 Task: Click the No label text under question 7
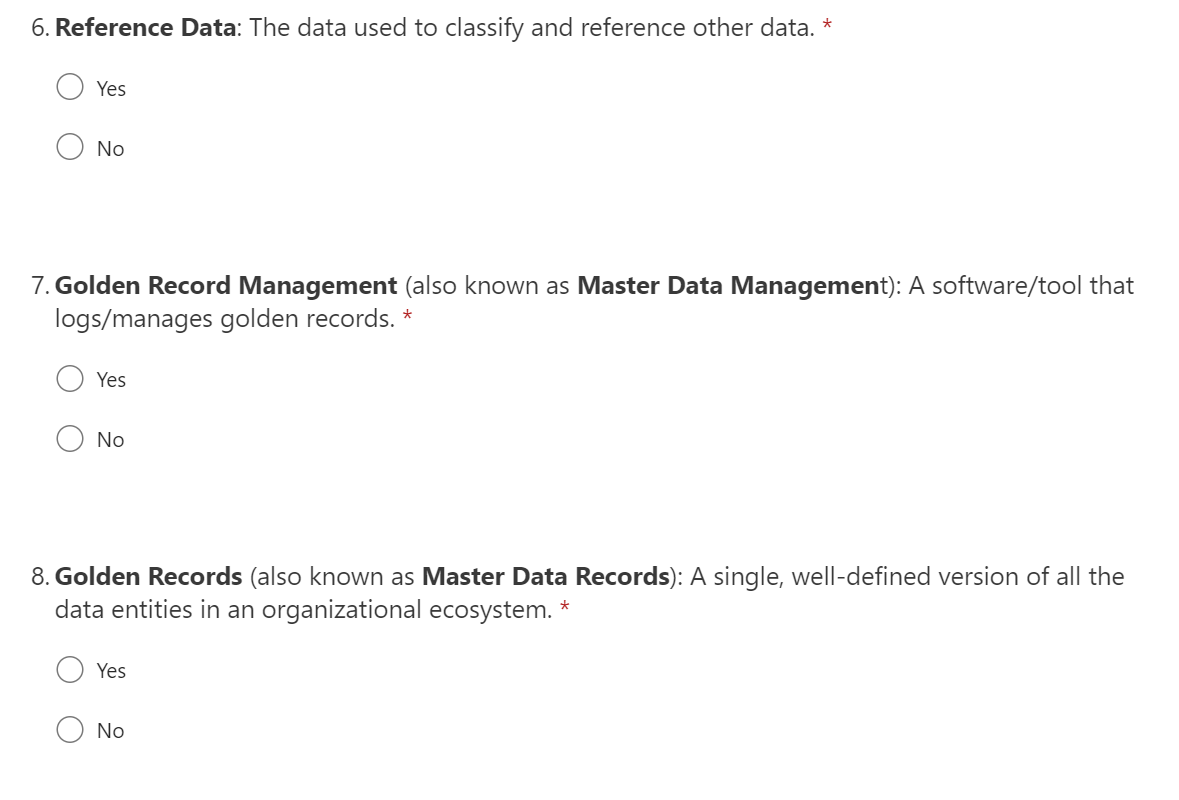click(x=110, y=440)
